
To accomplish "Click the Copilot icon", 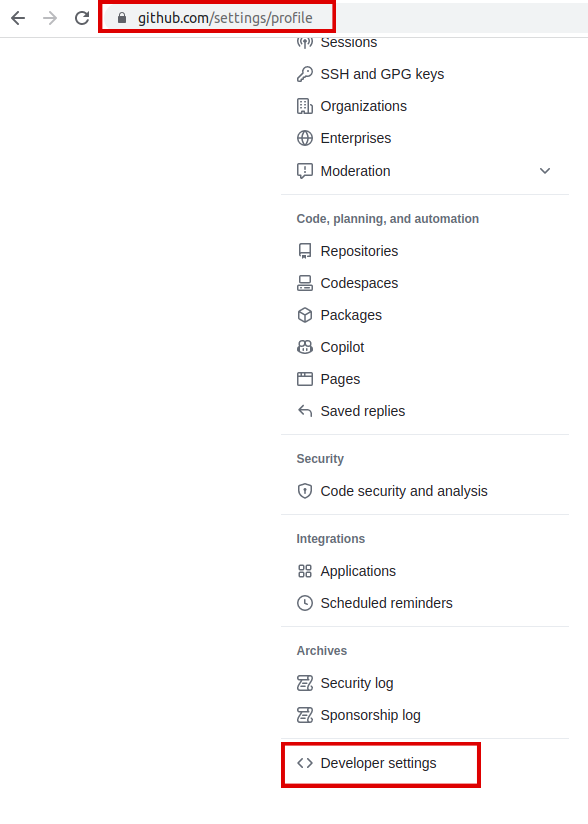I will [304, 347].
